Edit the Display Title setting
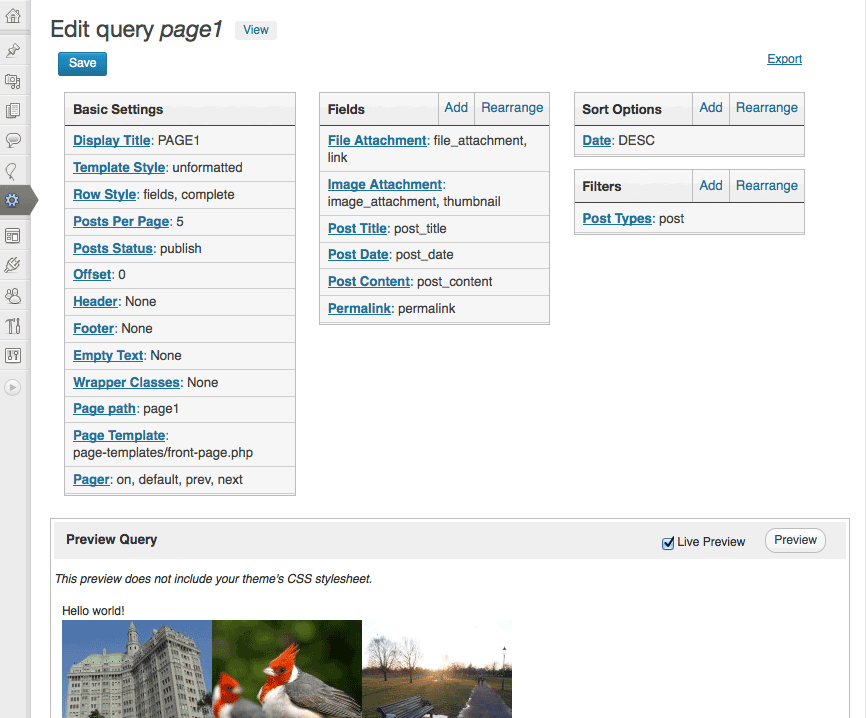Screen dimensions: 866x718 [x=112, y=140]
